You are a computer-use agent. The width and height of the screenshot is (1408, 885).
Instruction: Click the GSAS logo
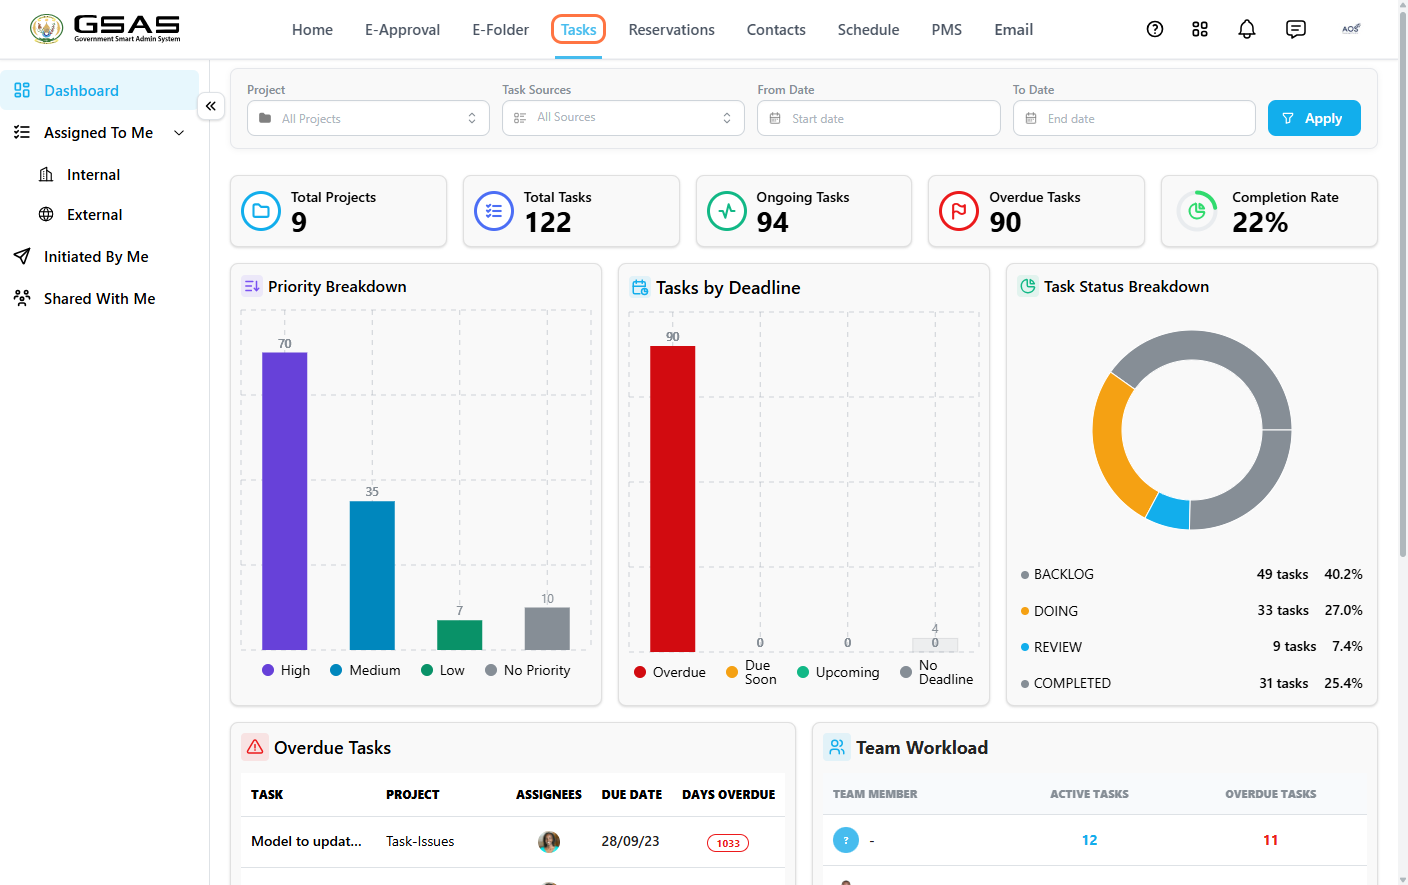(106, 29)
